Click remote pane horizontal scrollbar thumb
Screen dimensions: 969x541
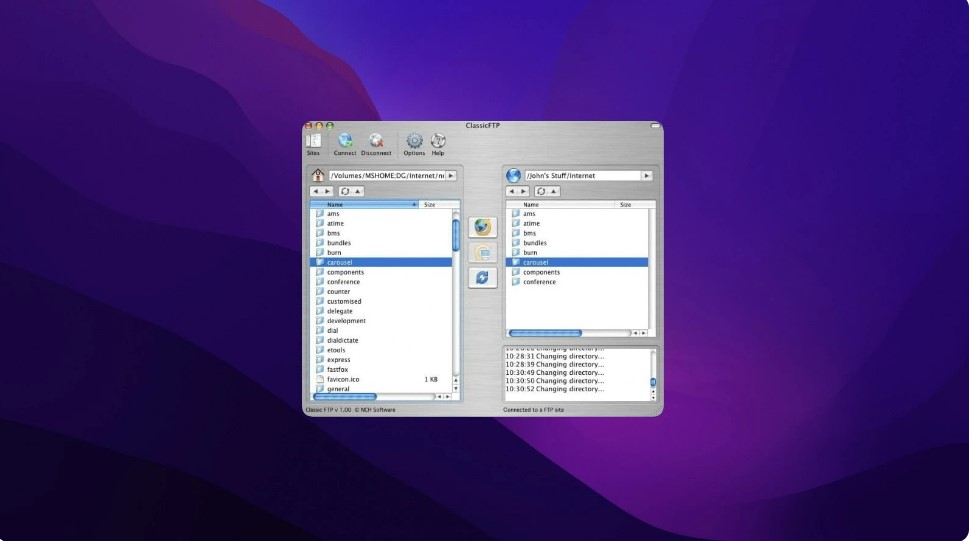pyautogui.click(x=545, y=333)
